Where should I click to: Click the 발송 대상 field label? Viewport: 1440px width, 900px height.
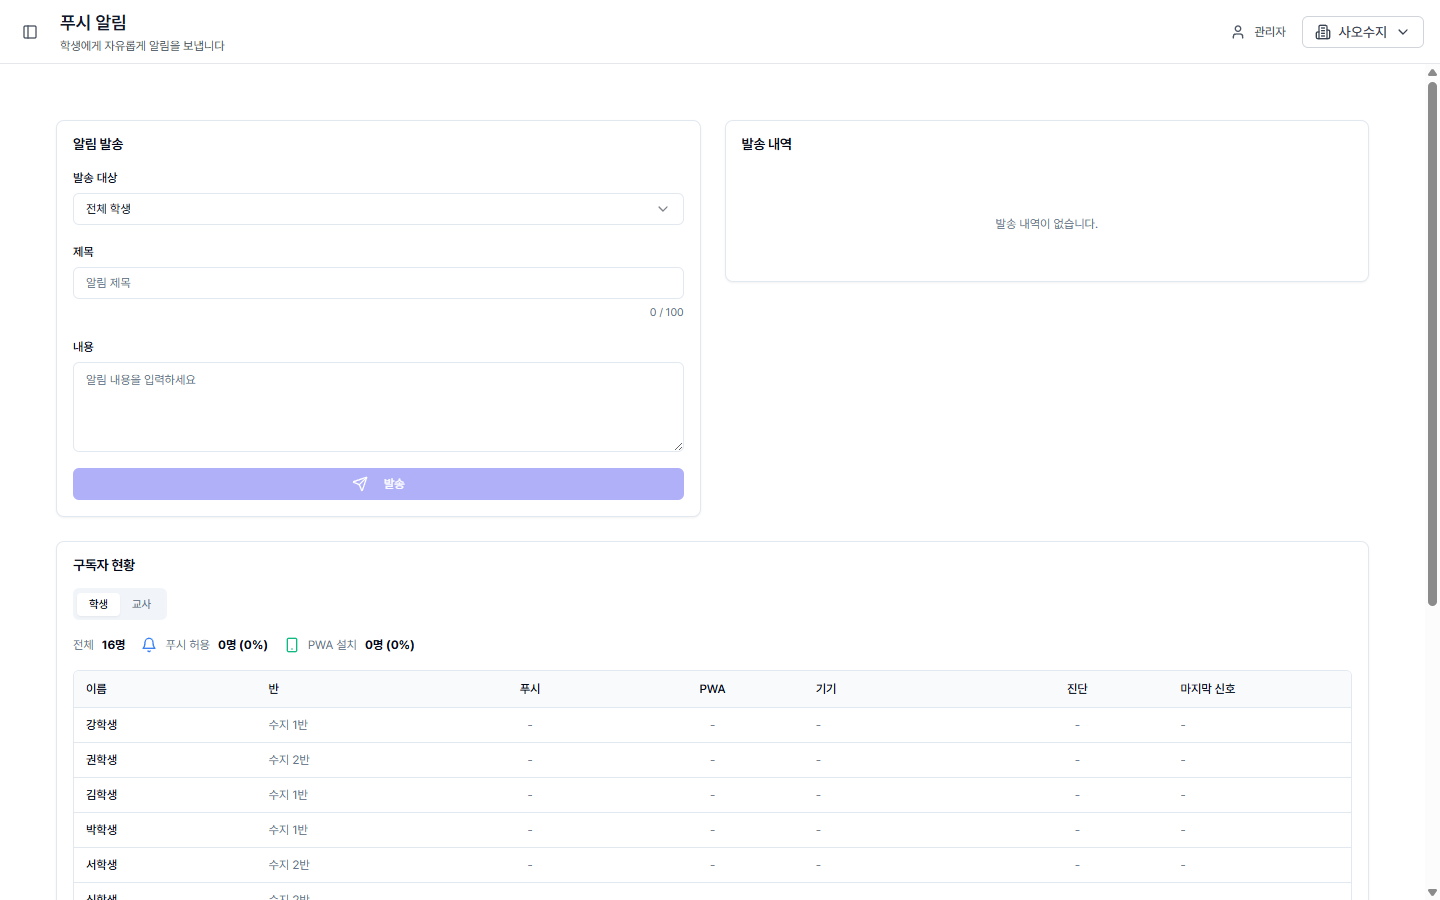click(x=95, y=178)
